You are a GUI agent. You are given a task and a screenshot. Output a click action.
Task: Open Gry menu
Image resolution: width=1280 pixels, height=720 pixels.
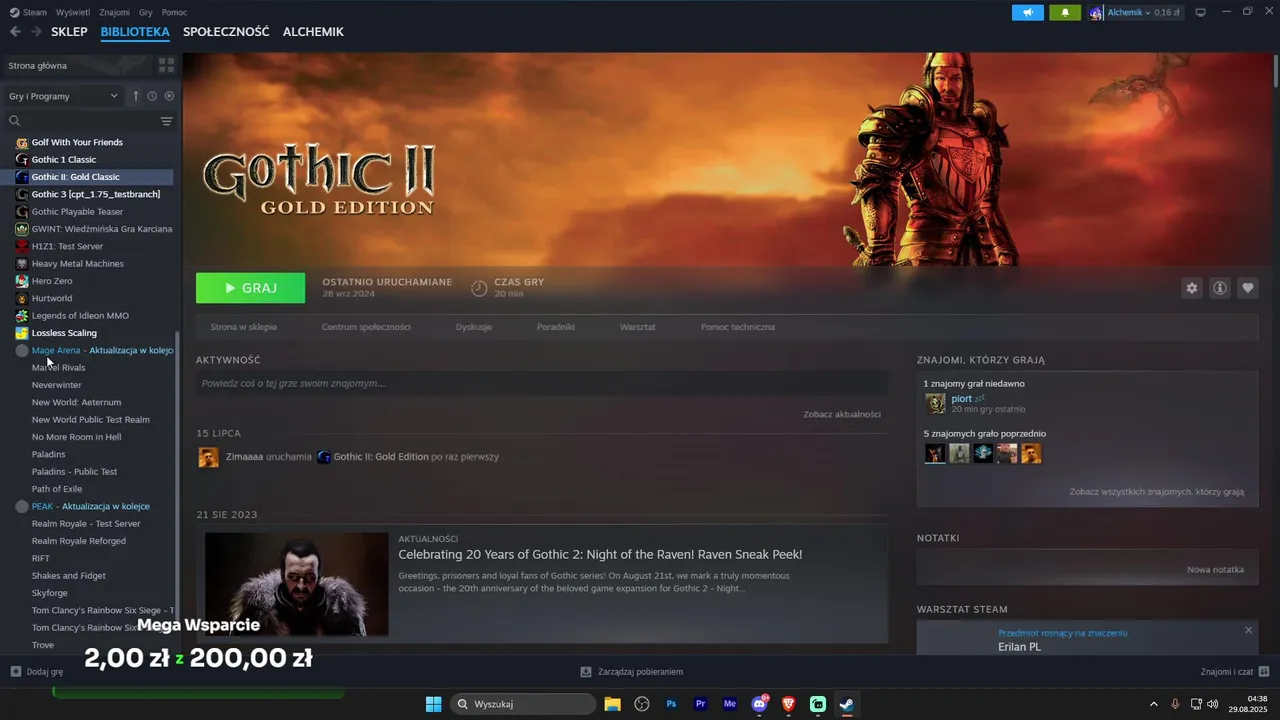pyautogui.click(x=146, y=12)
